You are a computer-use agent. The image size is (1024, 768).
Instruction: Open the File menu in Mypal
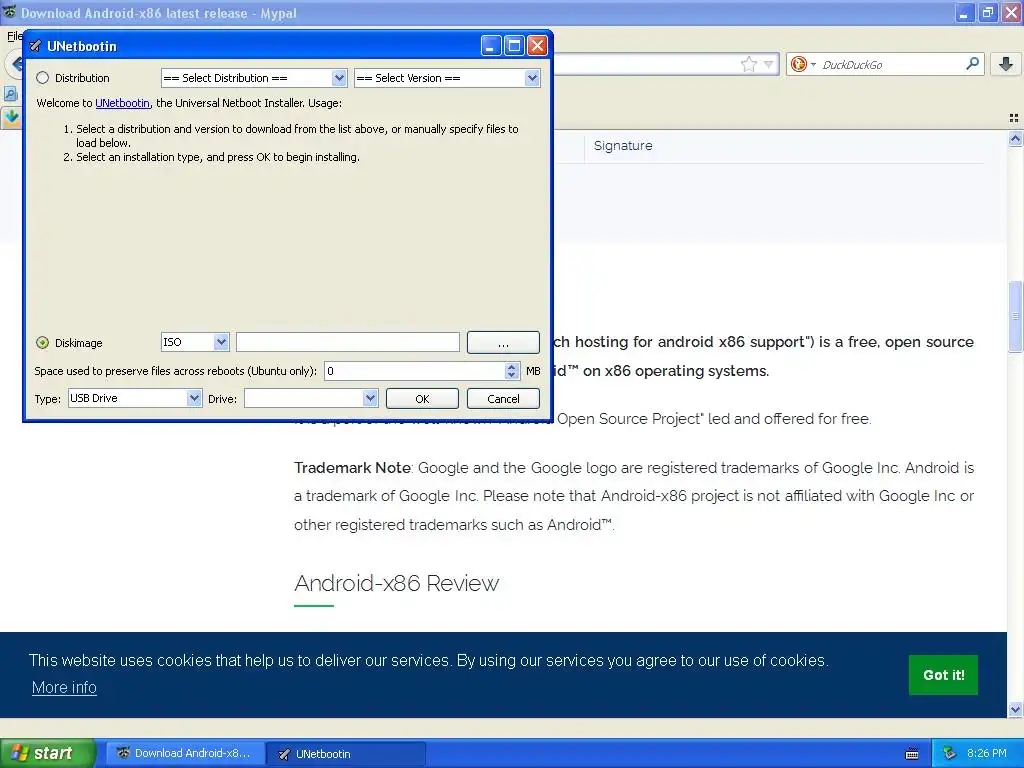tap(14, 36)
